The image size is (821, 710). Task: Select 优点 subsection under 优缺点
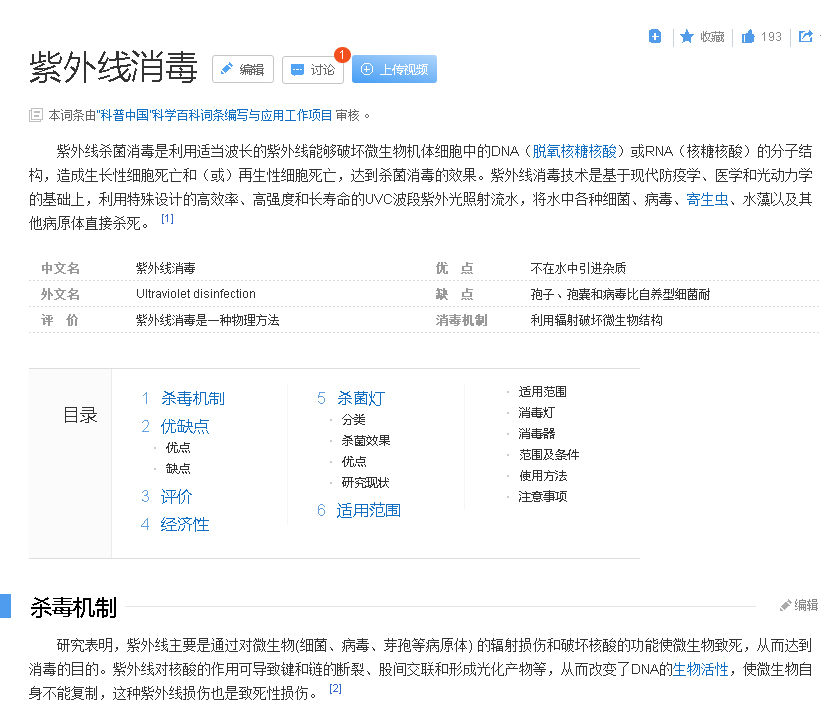[178, 448]
